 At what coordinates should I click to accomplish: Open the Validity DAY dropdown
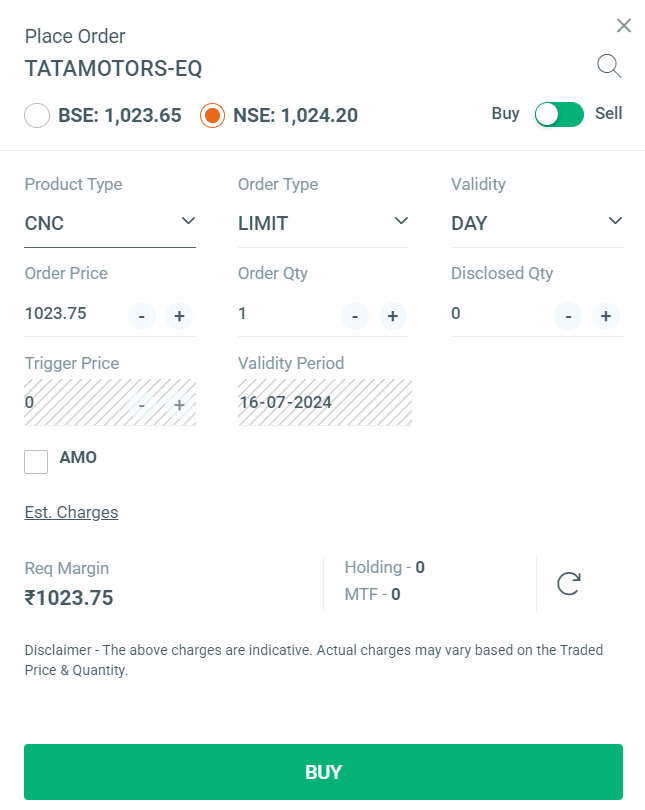[x=536, y=223]
